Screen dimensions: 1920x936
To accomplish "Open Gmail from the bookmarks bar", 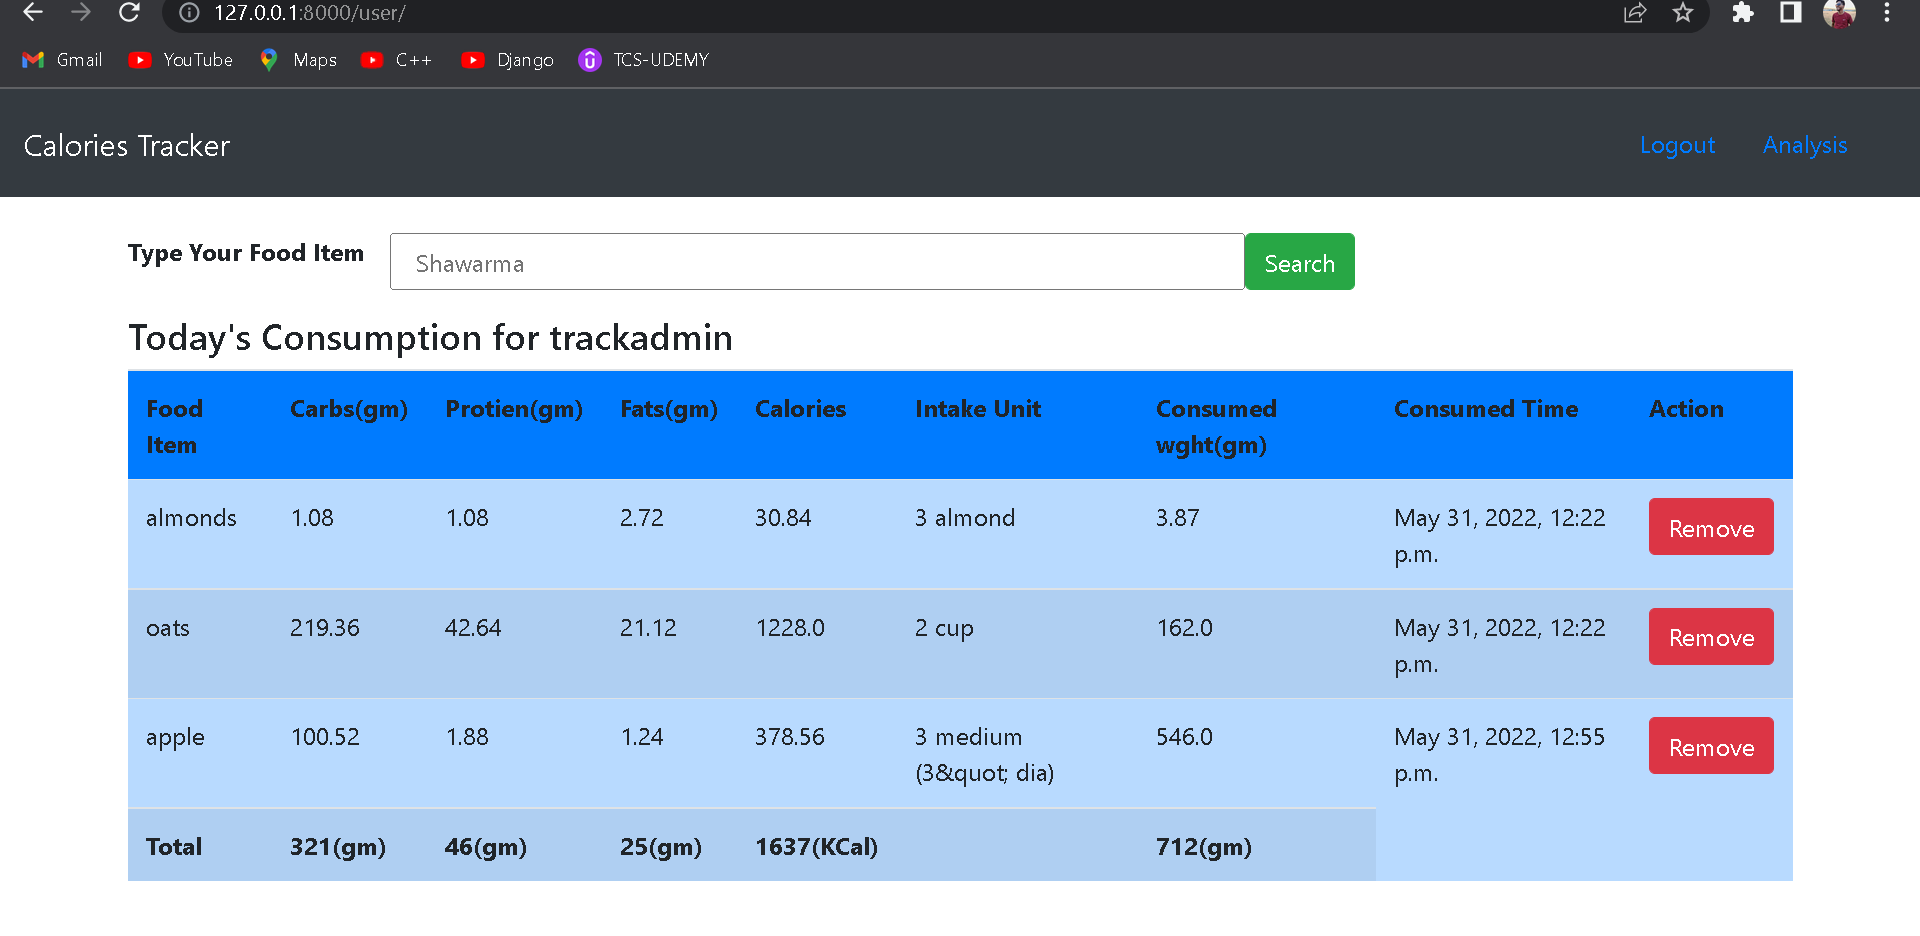I will click(60, 60).
